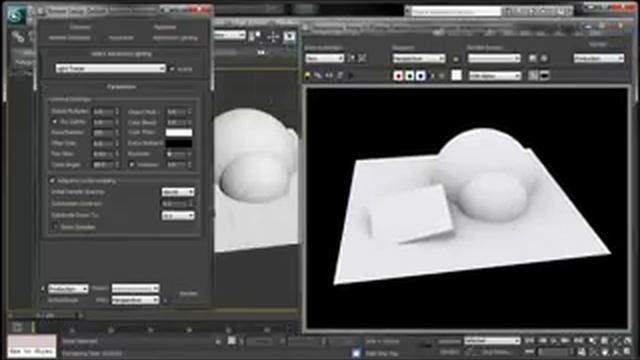Viewport: 640px width, 360px height.
Task: Toggle the red channel button
Action: point(398,76)
